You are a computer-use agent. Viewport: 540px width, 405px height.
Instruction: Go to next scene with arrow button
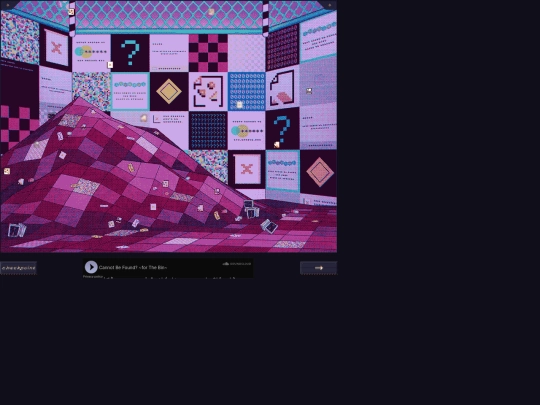coord(318,268)
